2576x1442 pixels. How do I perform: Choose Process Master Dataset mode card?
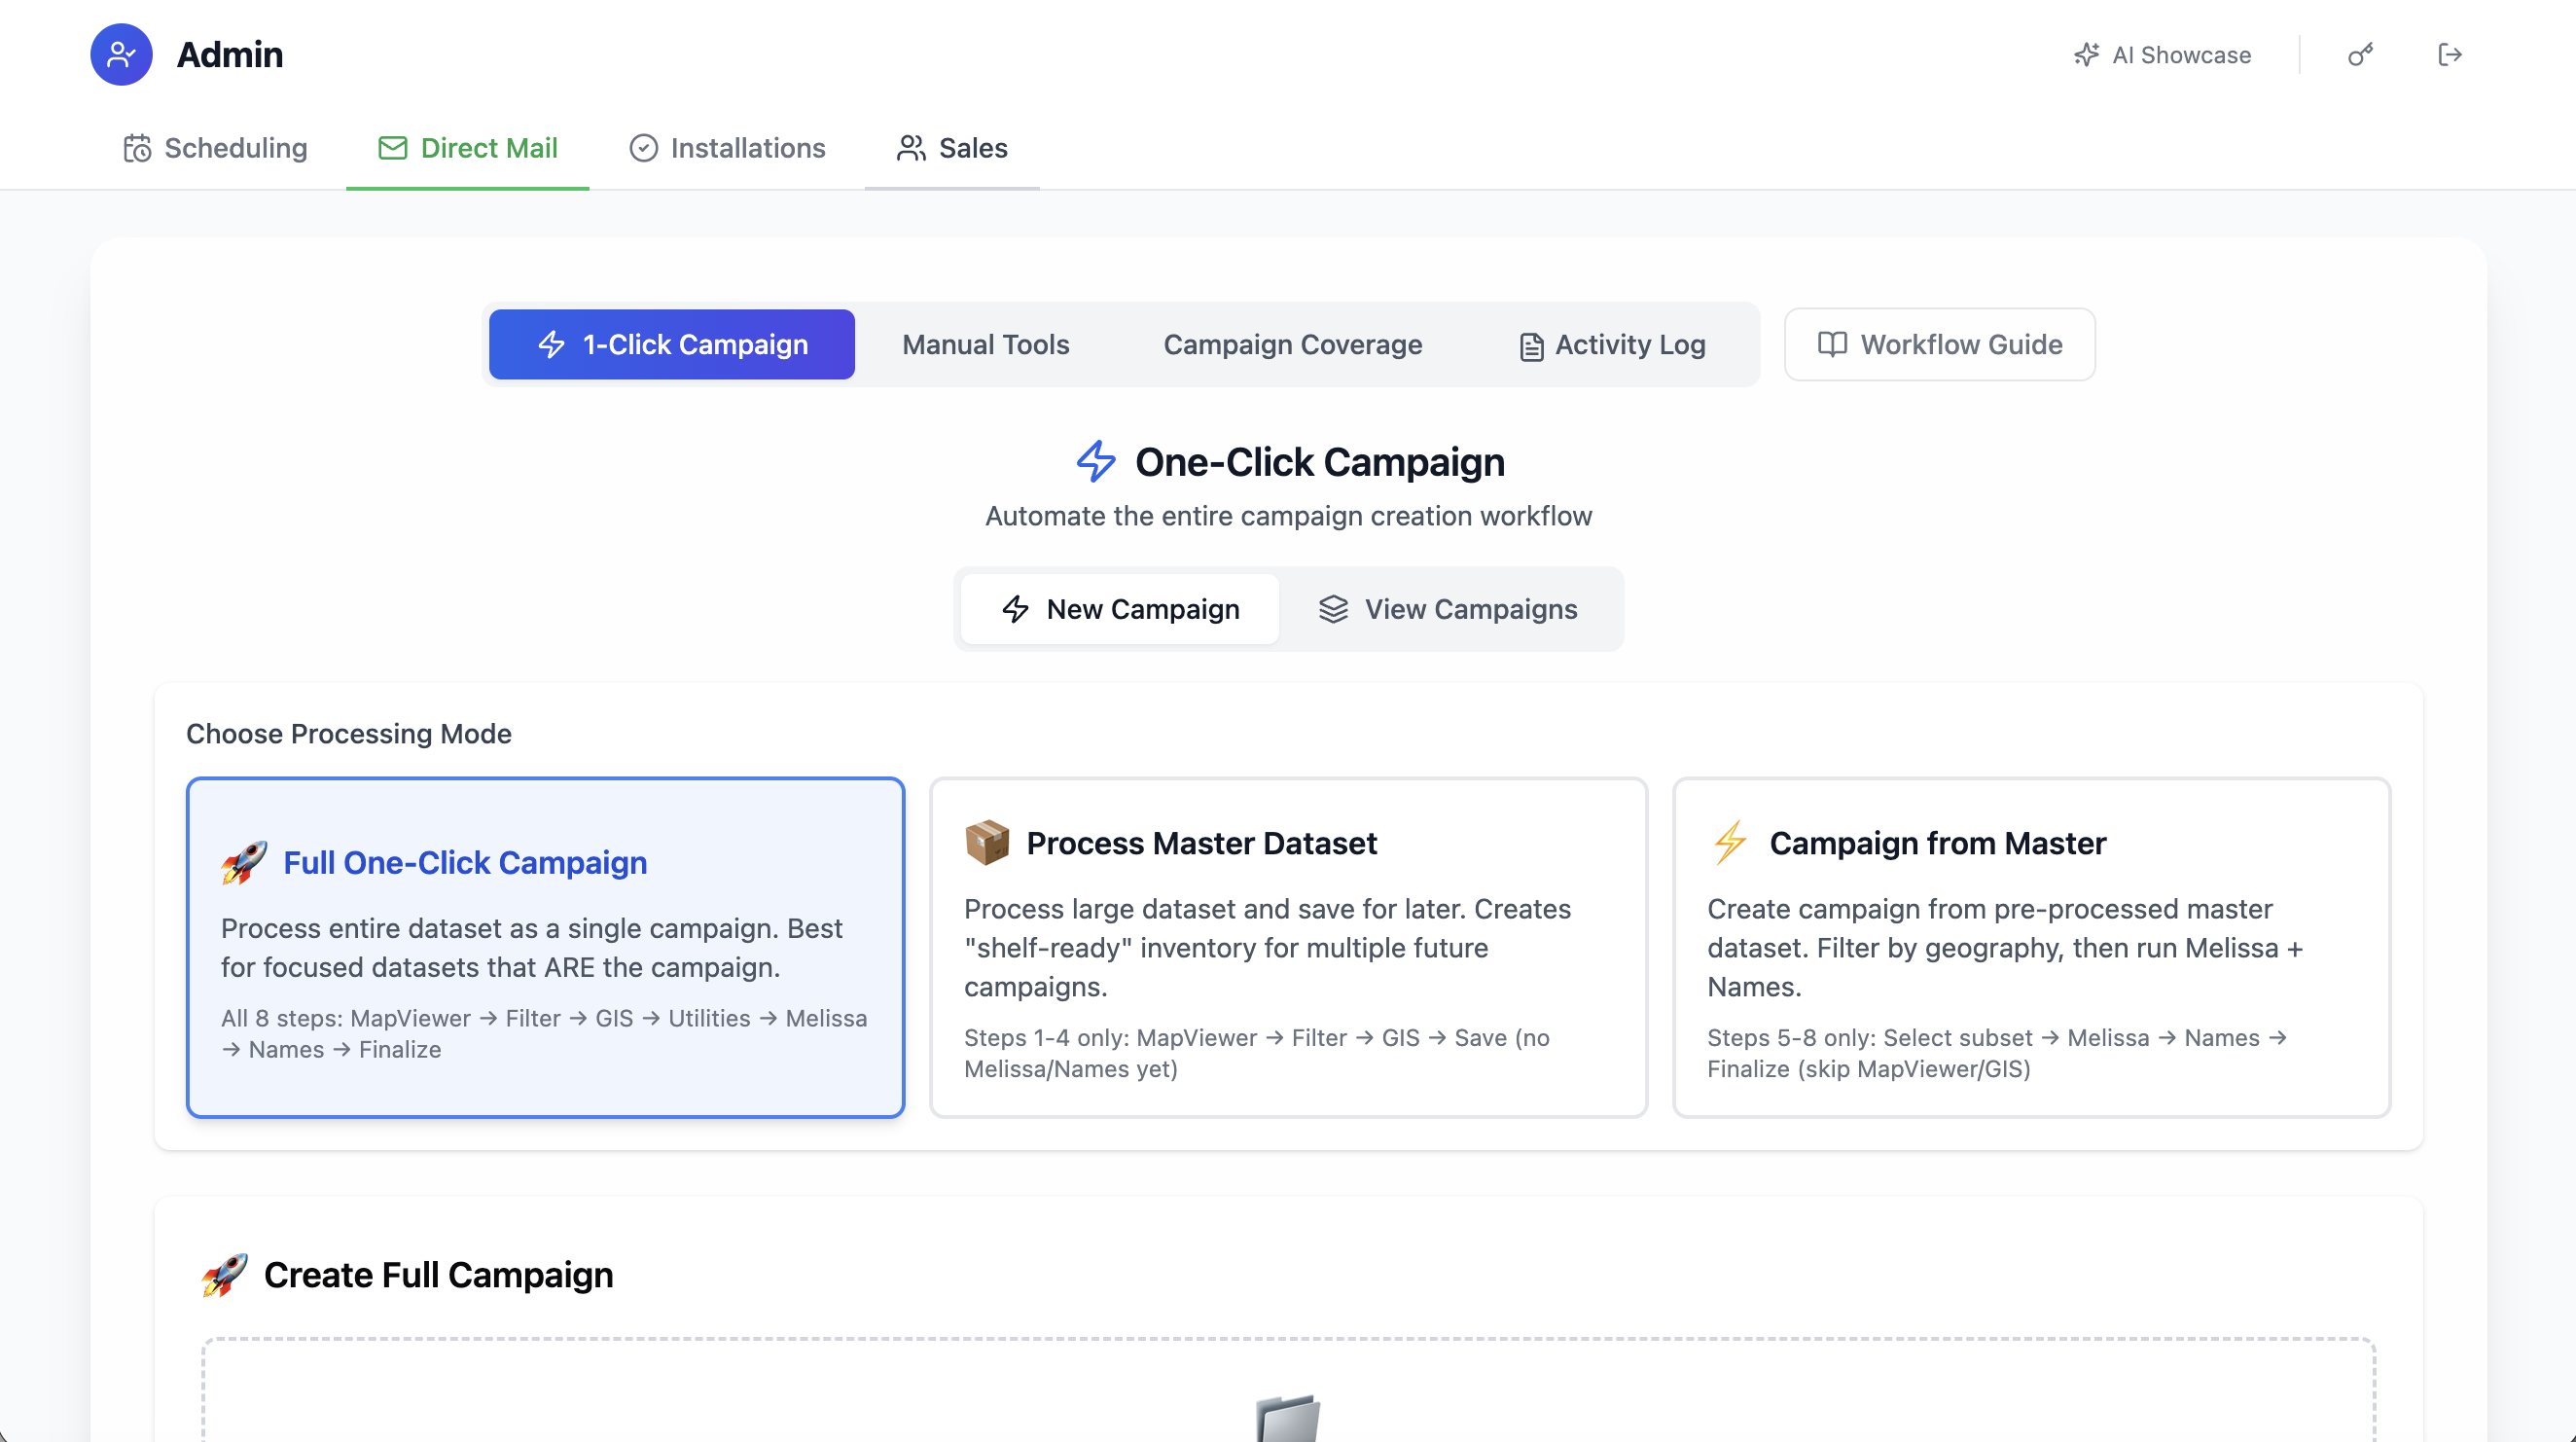(x=1288, y=948)
